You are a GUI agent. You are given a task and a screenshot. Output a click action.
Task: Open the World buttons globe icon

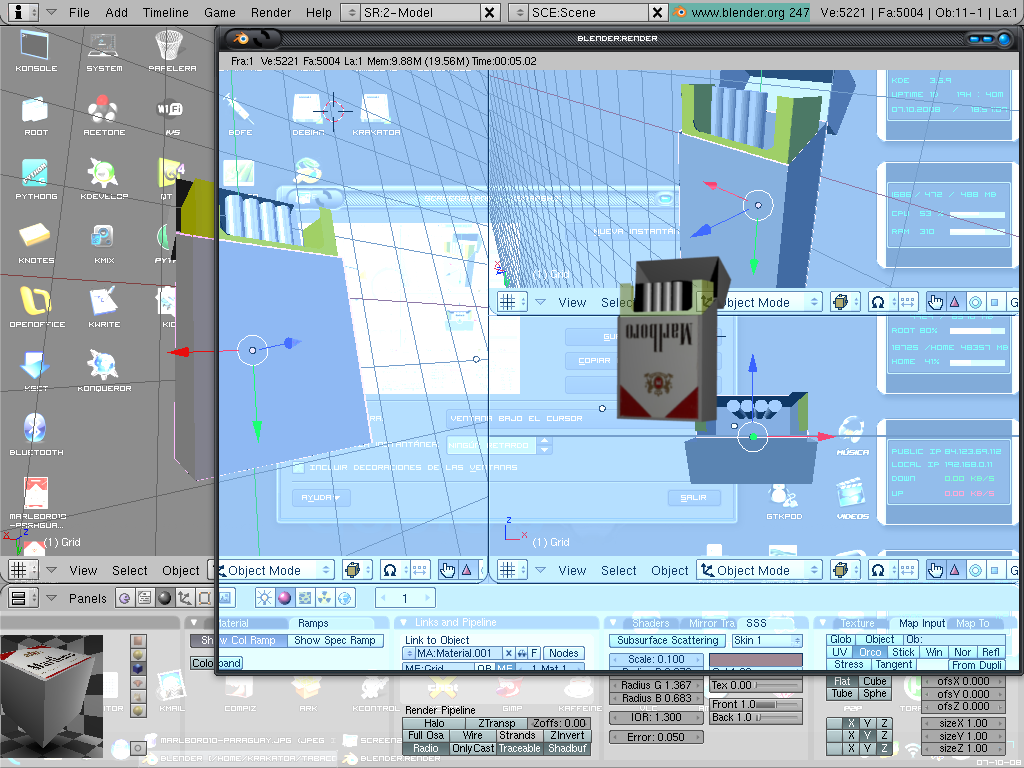click(345, 598)
